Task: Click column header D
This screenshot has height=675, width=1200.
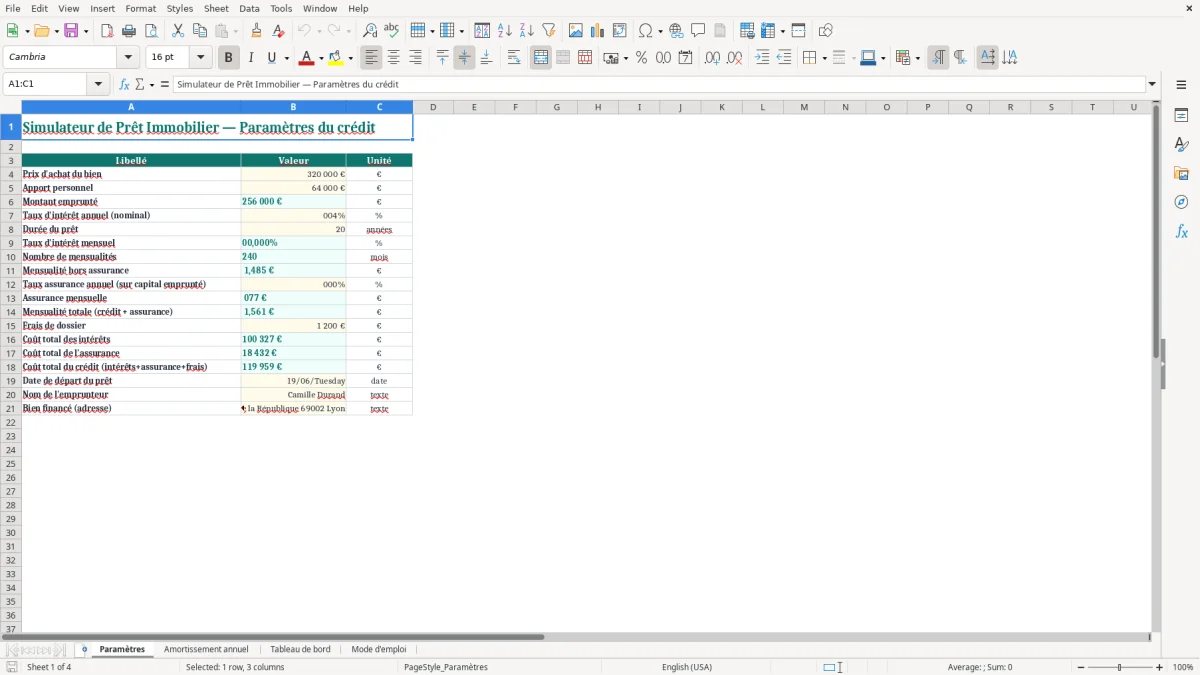Action: tap(433, 107)
